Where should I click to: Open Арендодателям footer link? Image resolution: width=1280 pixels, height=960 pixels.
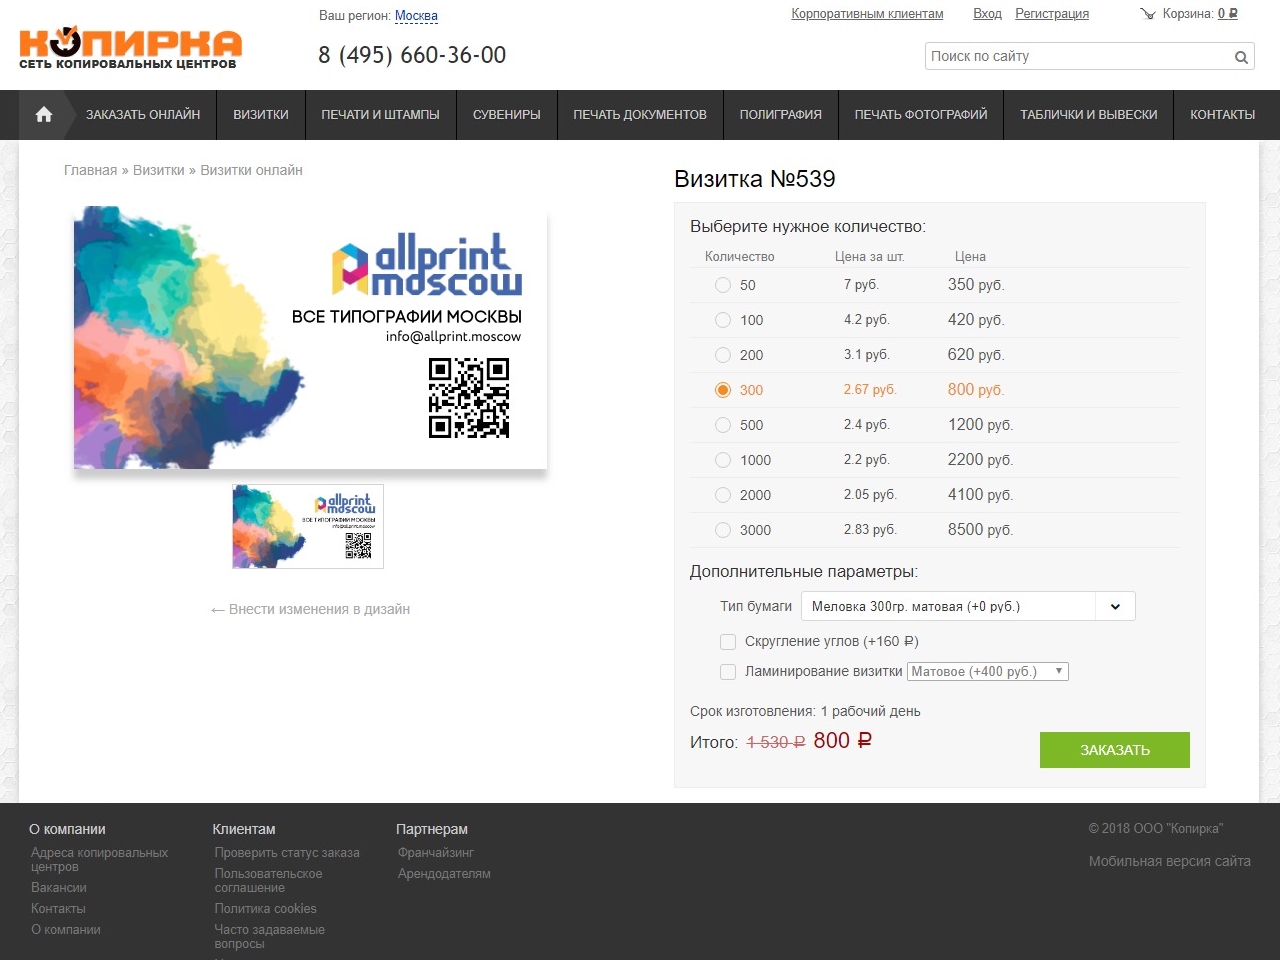point(444,874)
